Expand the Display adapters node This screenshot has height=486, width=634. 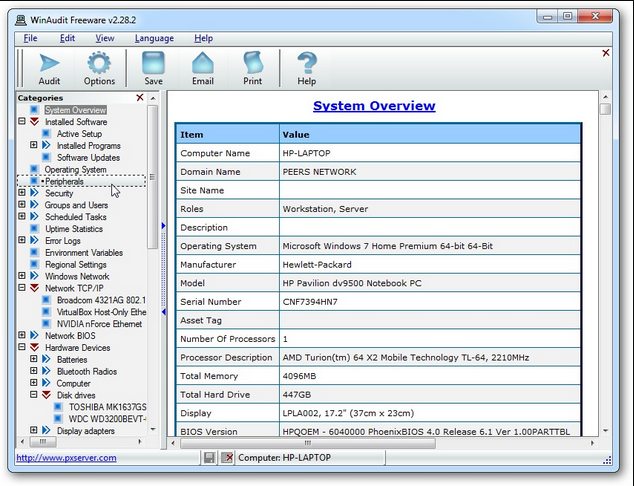pos(34,430)
